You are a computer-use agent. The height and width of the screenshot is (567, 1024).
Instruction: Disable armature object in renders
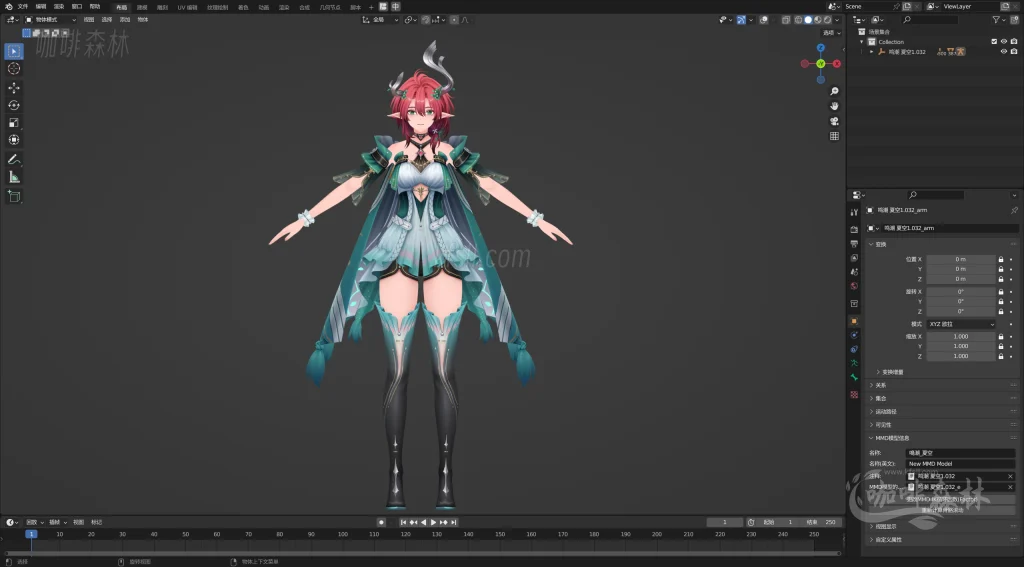tap(1014, 52)
